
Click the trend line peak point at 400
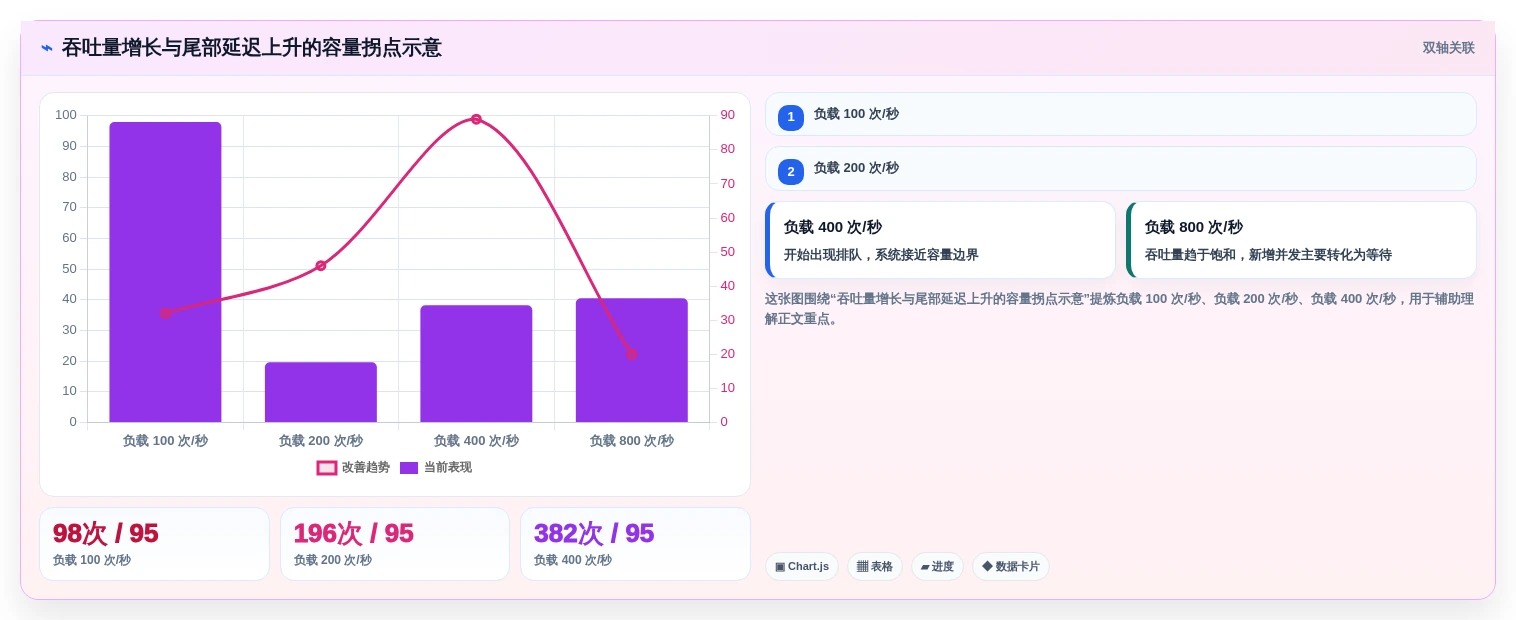pyautogui.click(x=476, y=119)
